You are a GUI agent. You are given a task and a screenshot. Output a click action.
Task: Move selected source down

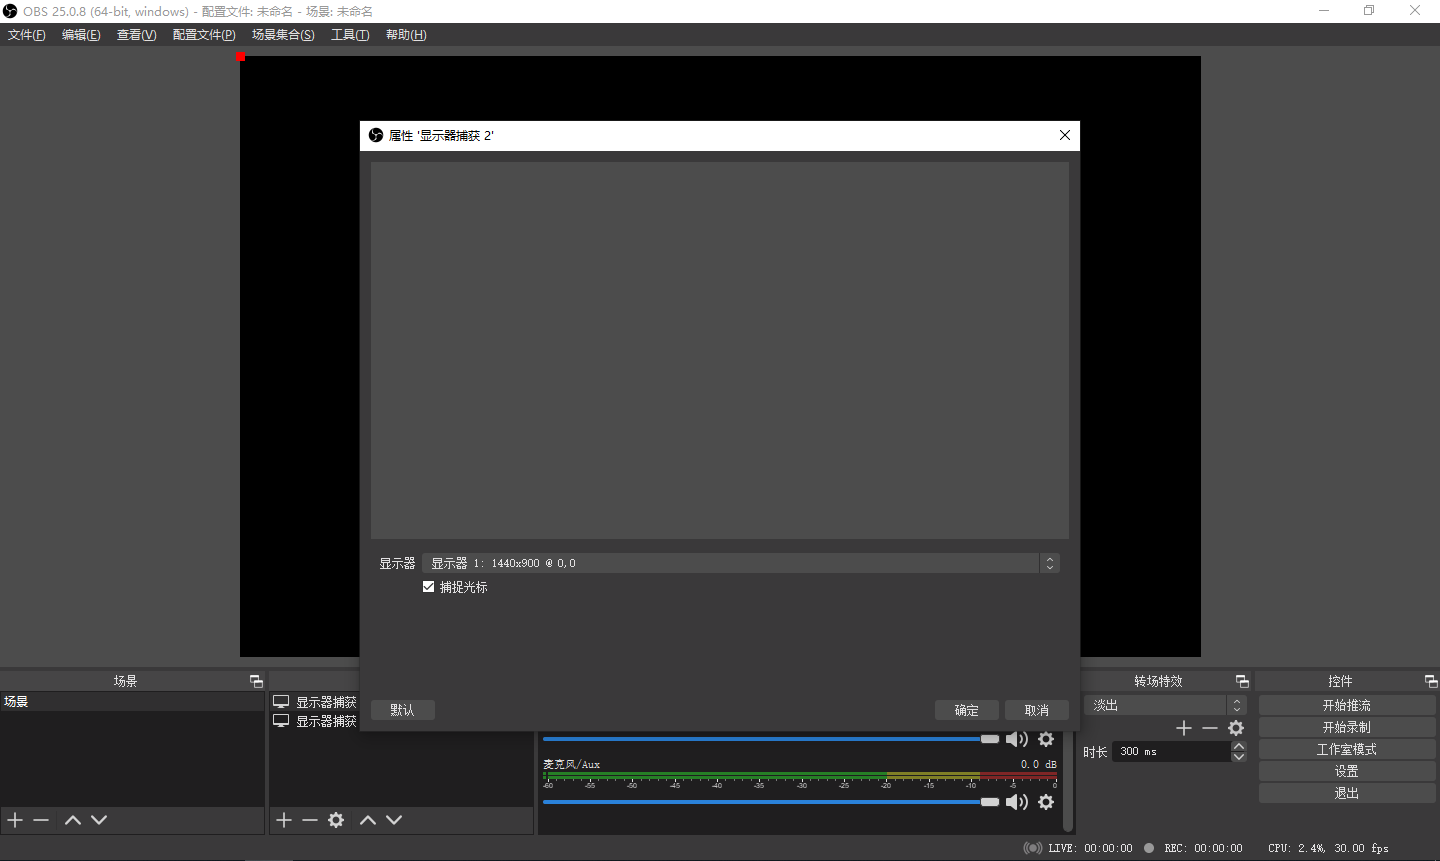tap(394, 820)
